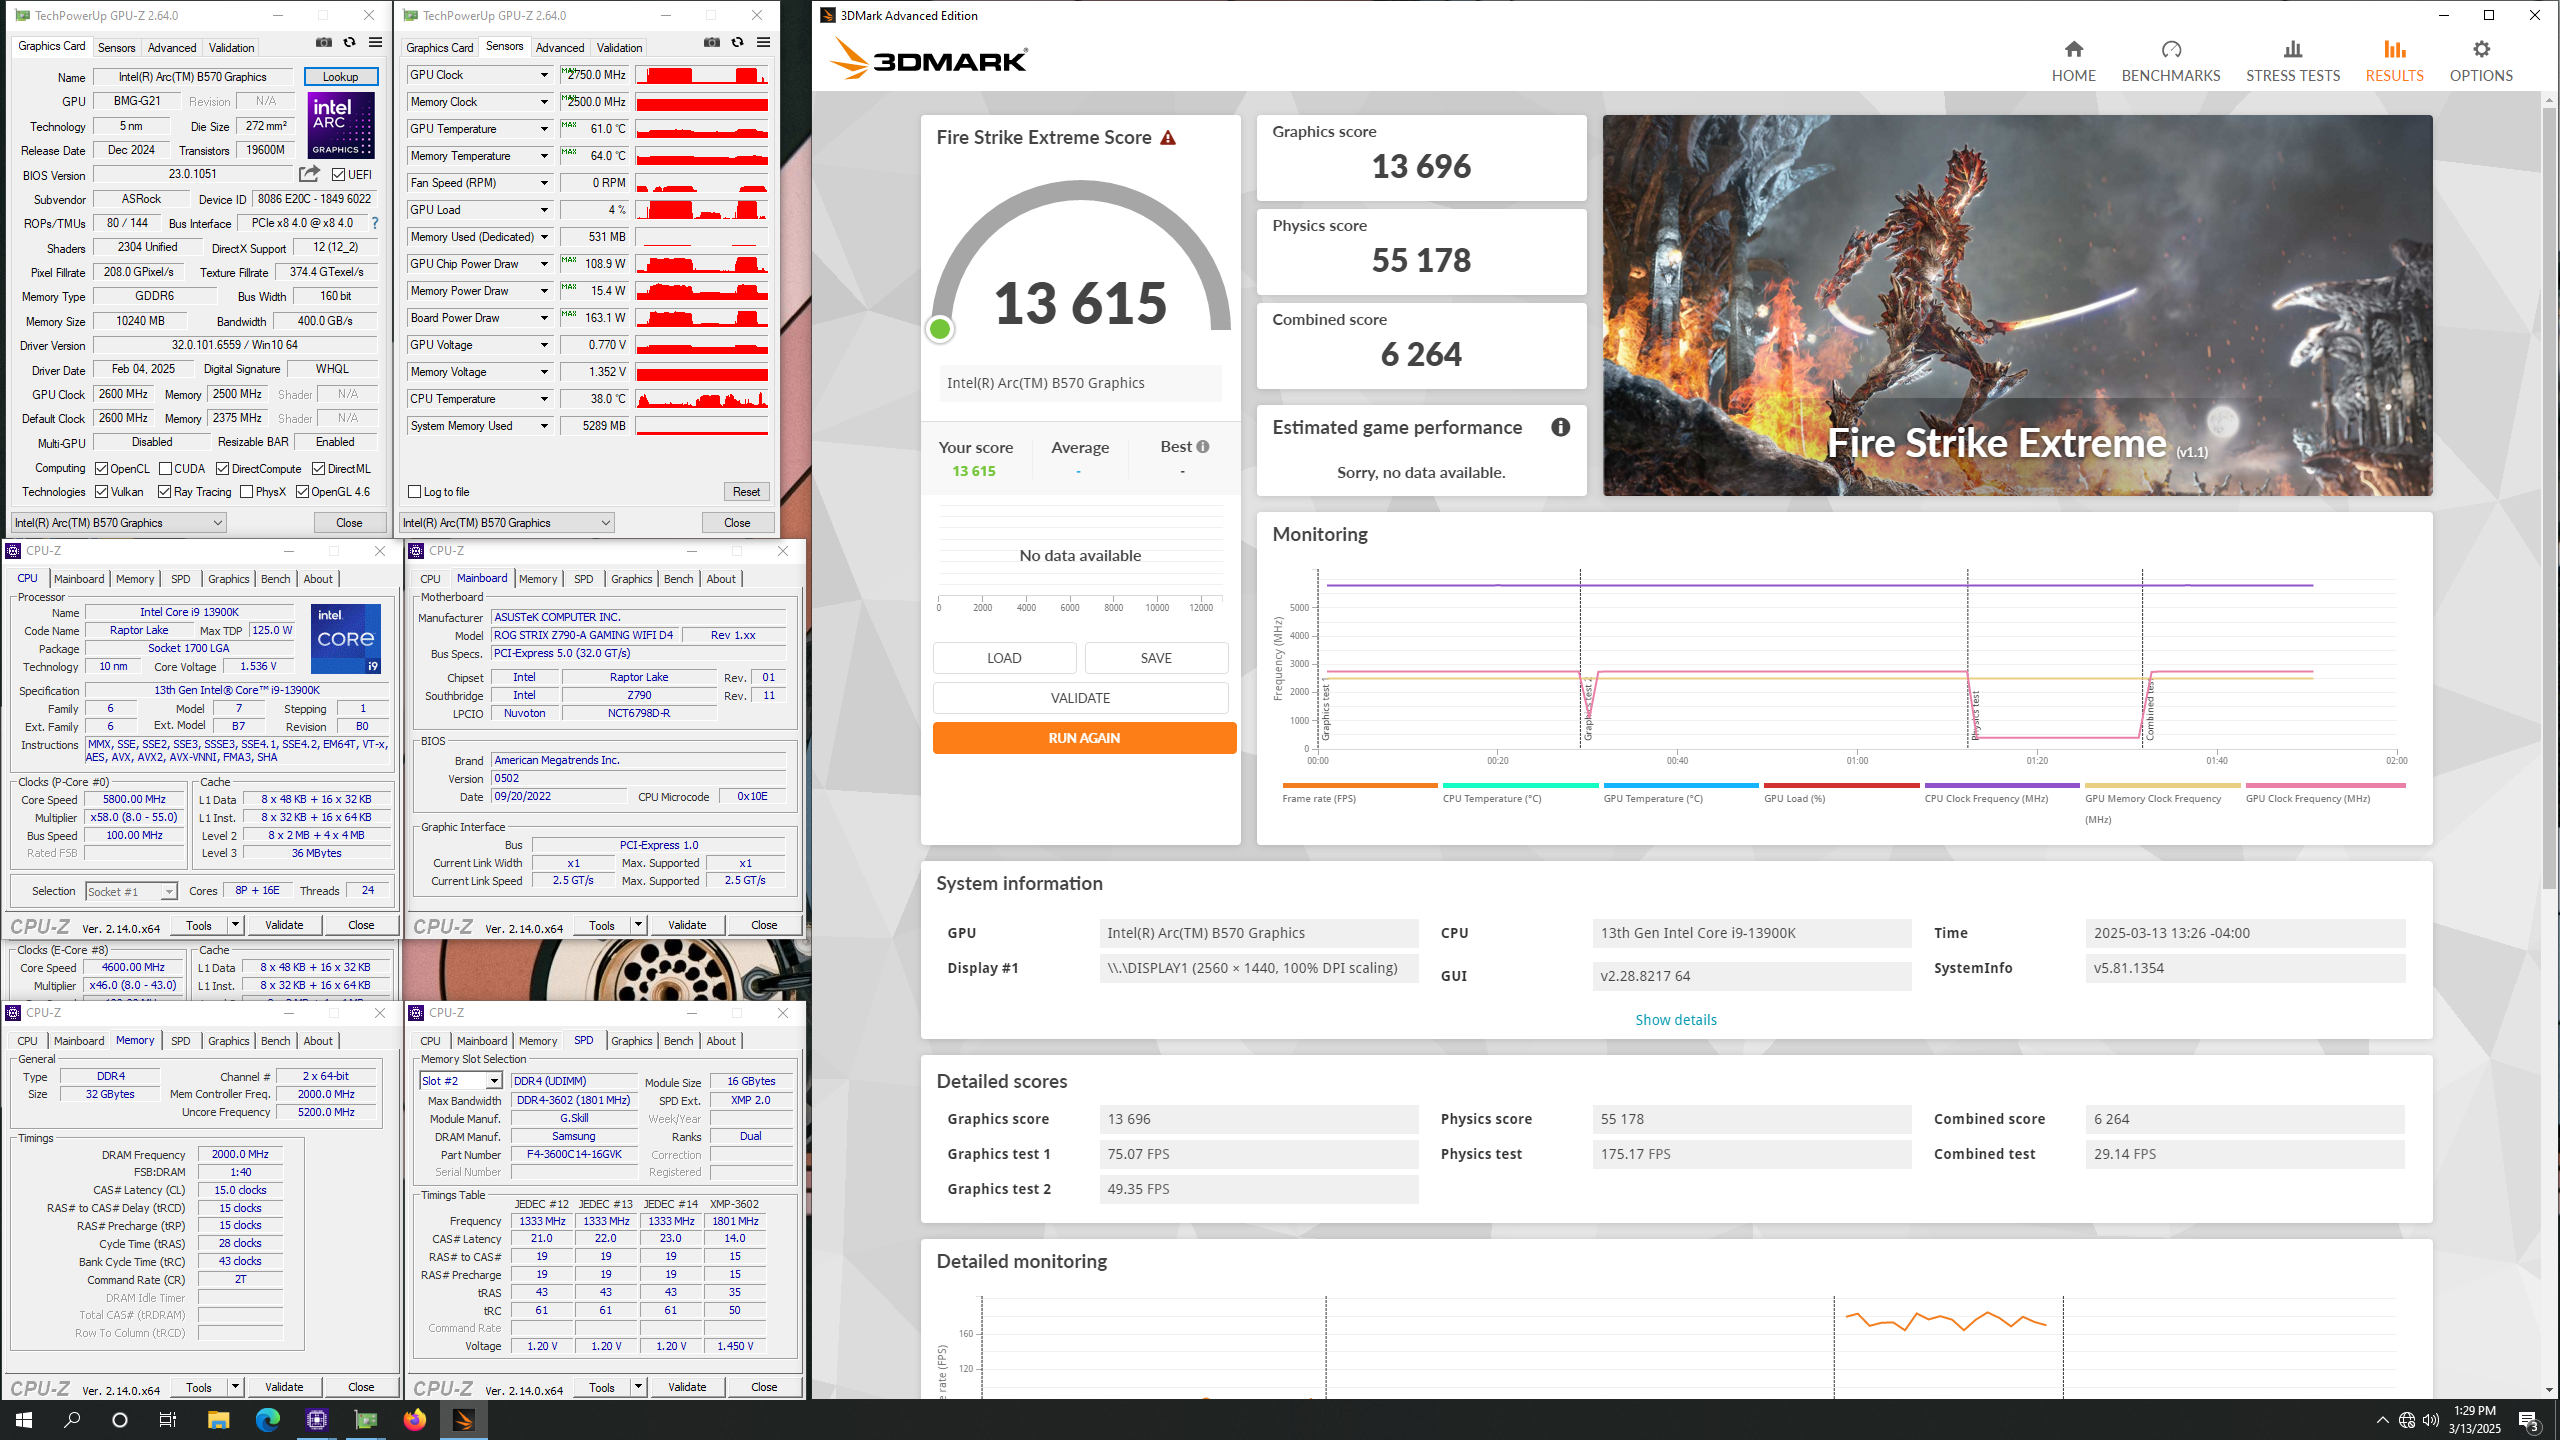Toggle the PhysX checkbox in GPU-Z
This screenshot has width=2560, height=1440.
point(246,492)
